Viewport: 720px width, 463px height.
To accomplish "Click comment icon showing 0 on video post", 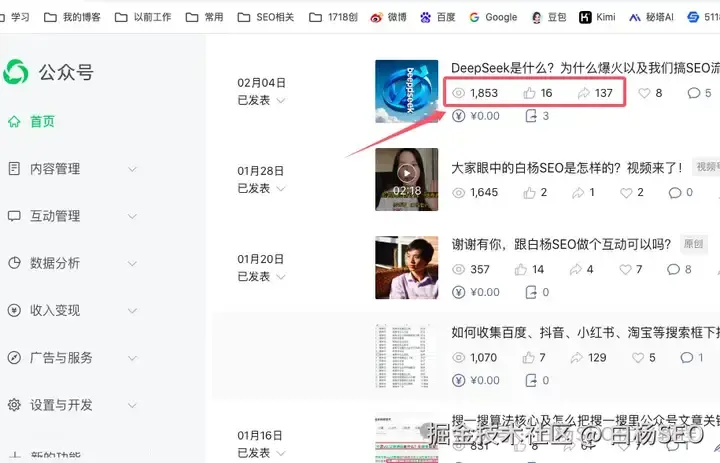I will click(675, 192).
